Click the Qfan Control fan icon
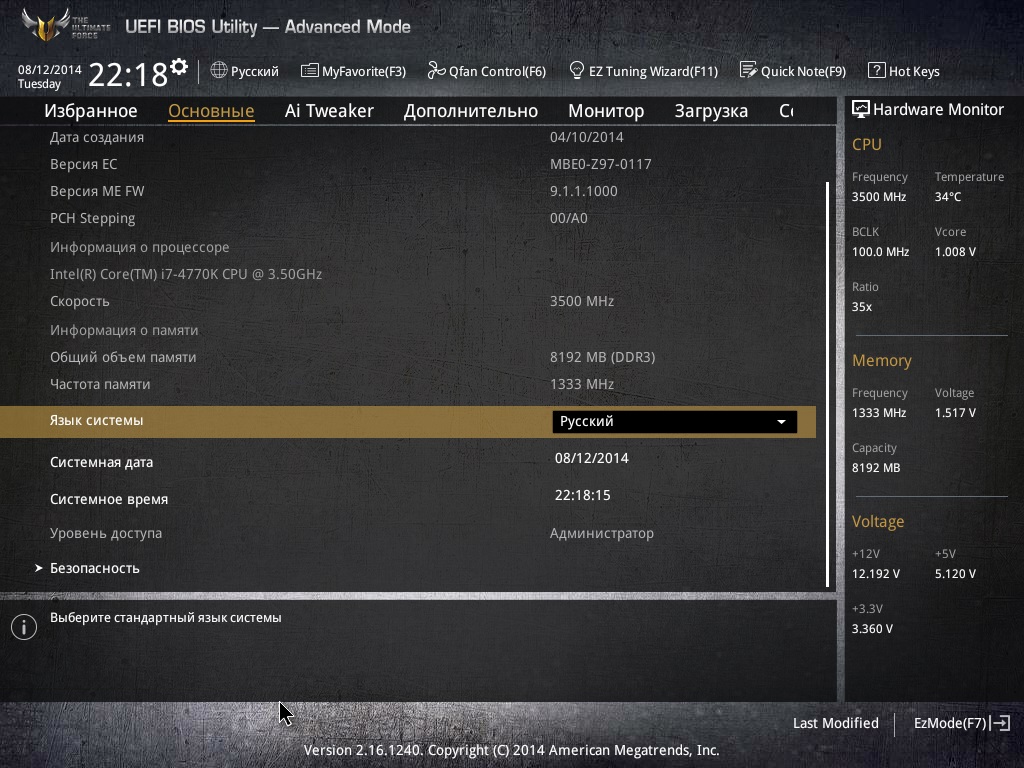The width and height of the screenshot is (1024, 768). click(x=436, y=71)
